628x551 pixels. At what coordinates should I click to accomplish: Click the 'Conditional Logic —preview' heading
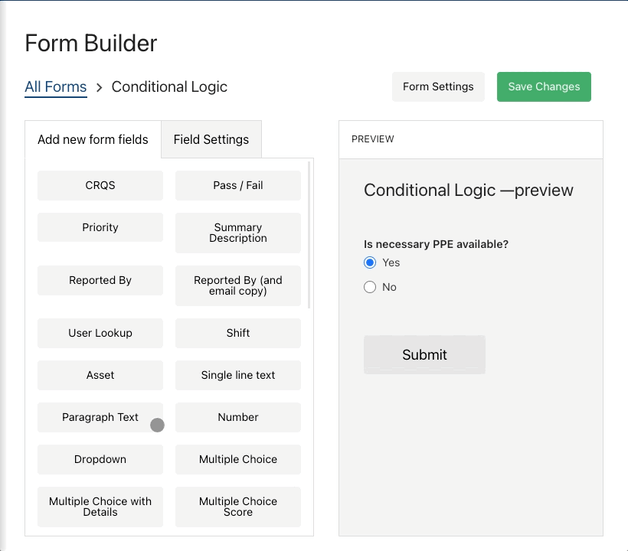tap(468, 190)
